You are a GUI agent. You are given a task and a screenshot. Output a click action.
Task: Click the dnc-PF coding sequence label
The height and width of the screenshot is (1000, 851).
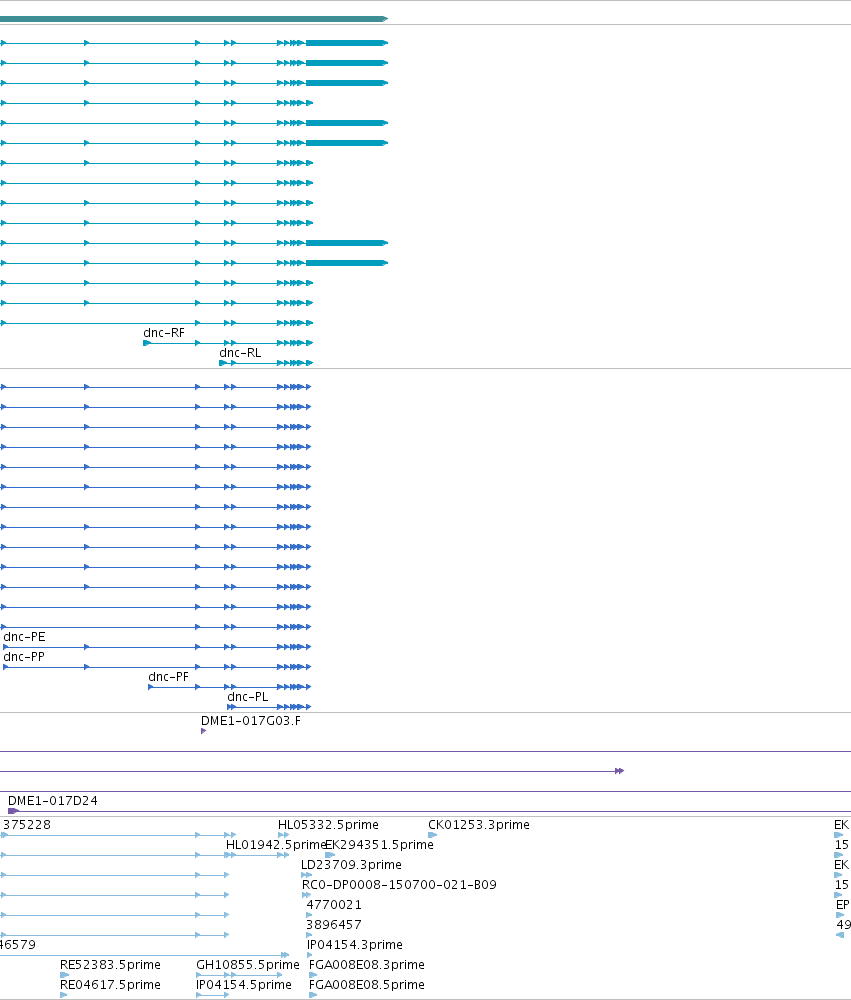pyautogui.click(x=168, y=677)
